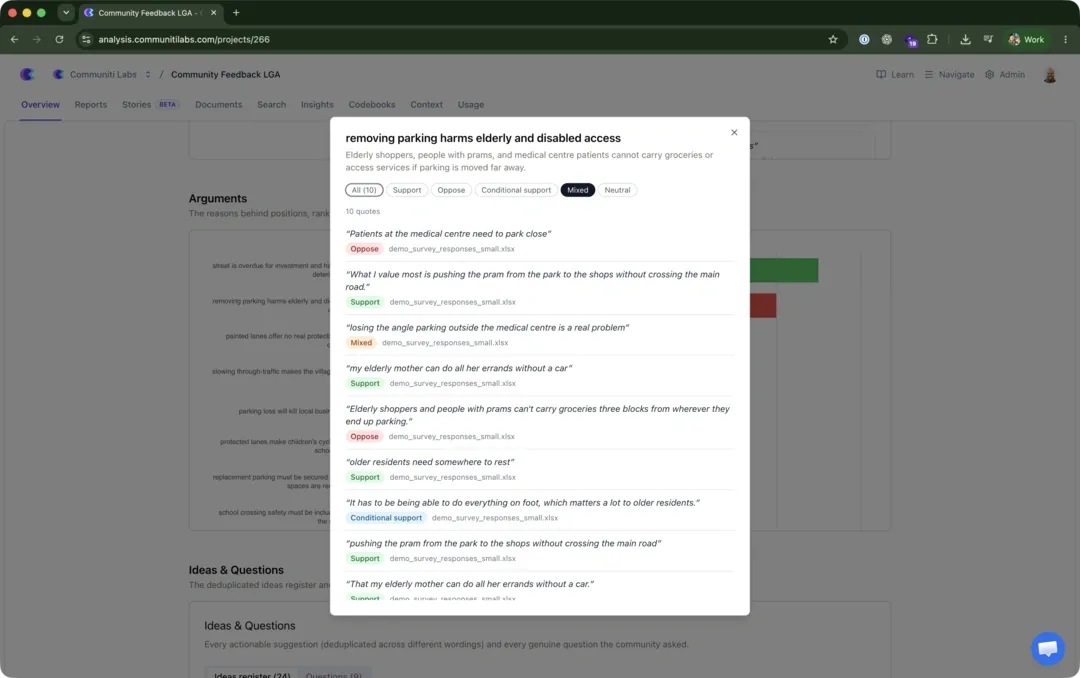Filter quotes by Support
This screenshot has height=678, width=1080.
[407, 190]
